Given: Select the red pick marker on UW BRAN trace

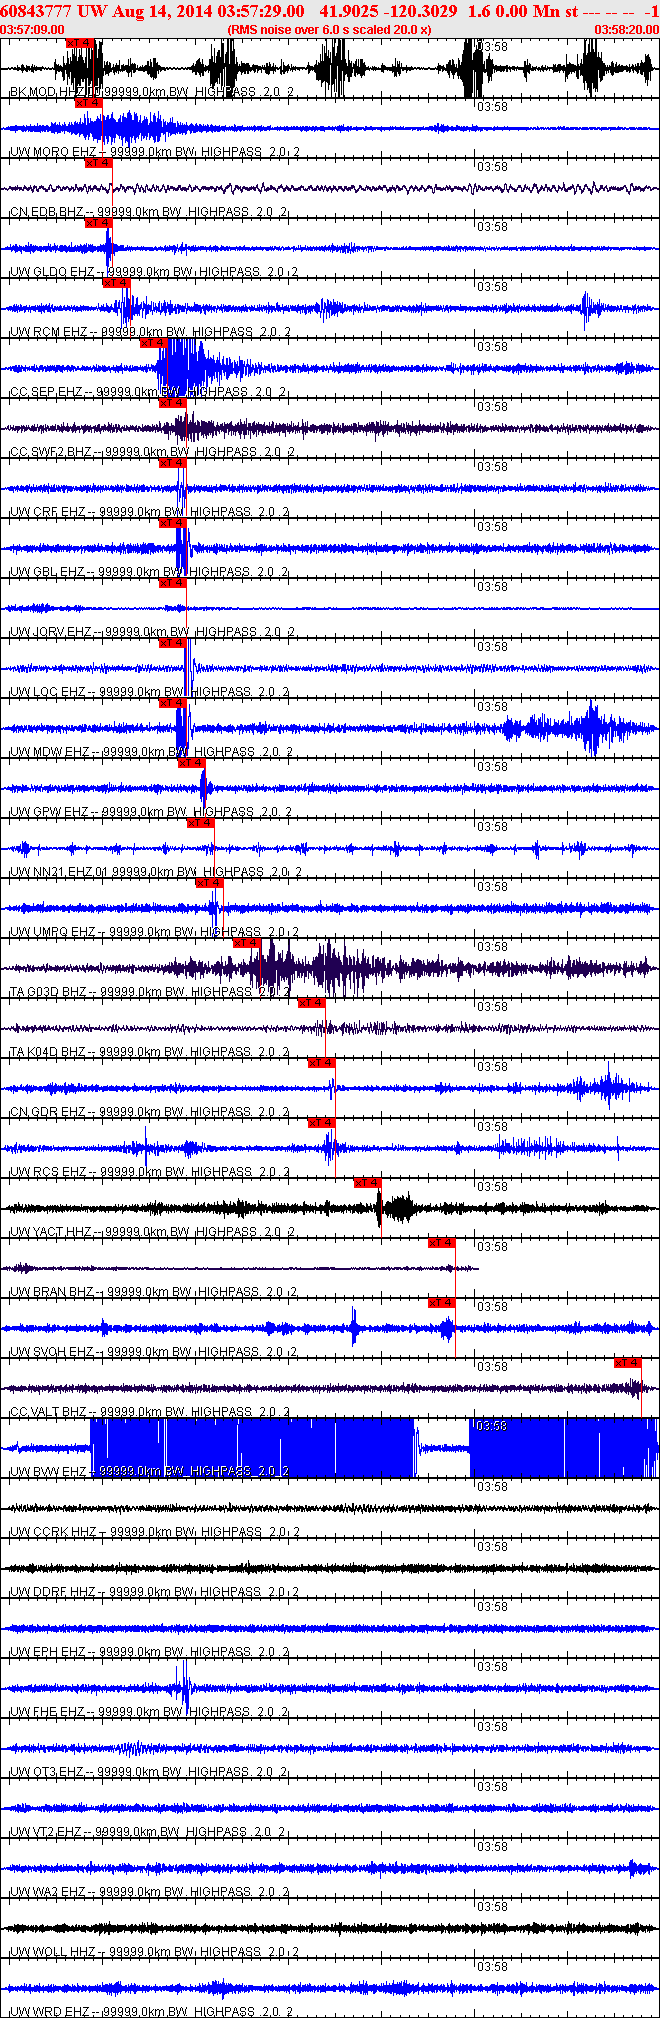Looking at the screenshot, I should point(442,1242).
